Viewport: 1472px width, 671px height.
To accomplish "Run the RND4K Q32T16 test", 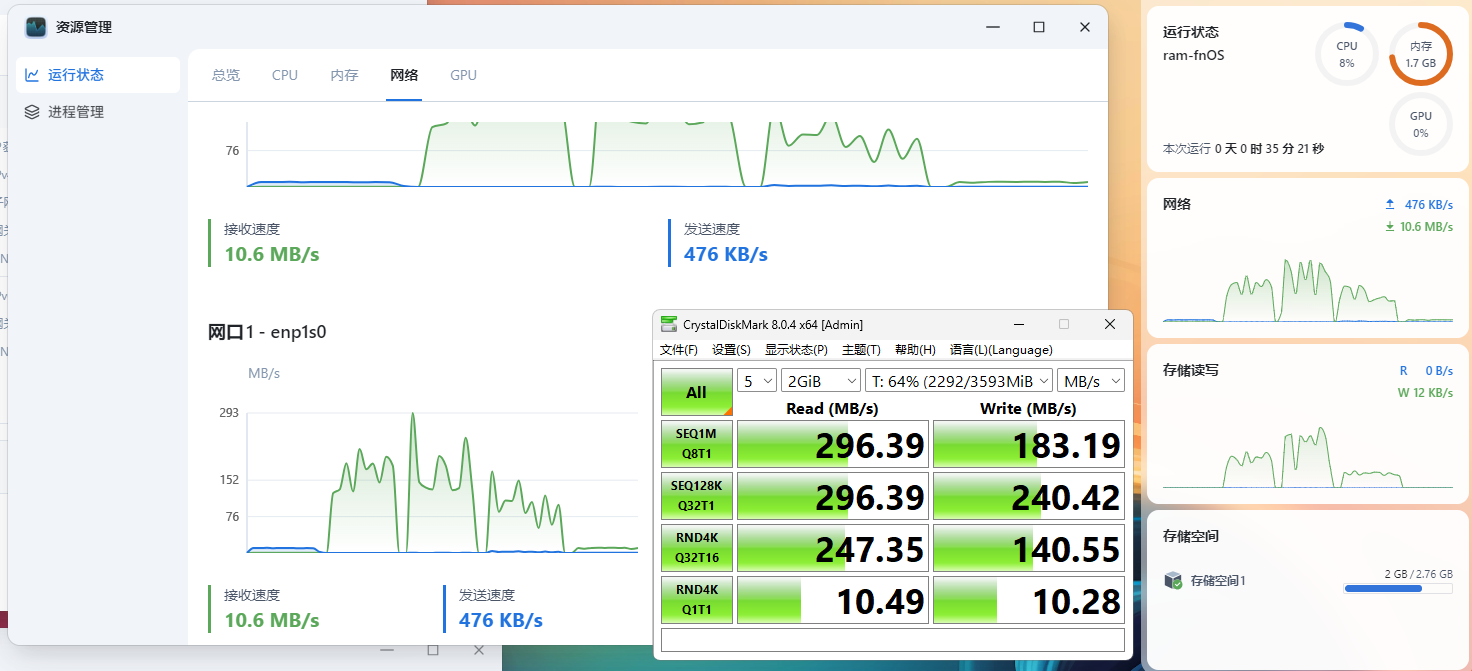I will tap(697, 548).
